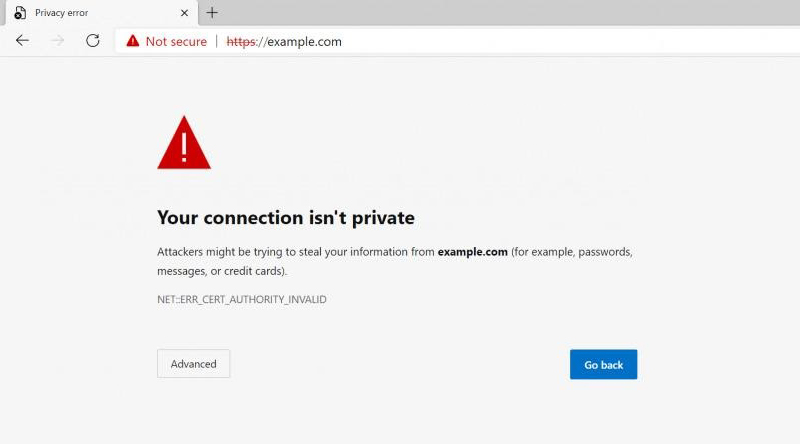Close the Privacy error tab

click(x=184, y=13)
